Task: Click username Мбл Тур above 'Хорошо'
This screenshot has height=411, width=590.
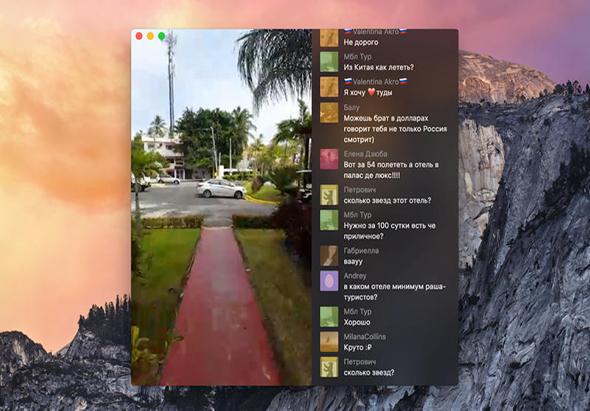Action: [357, 312]
